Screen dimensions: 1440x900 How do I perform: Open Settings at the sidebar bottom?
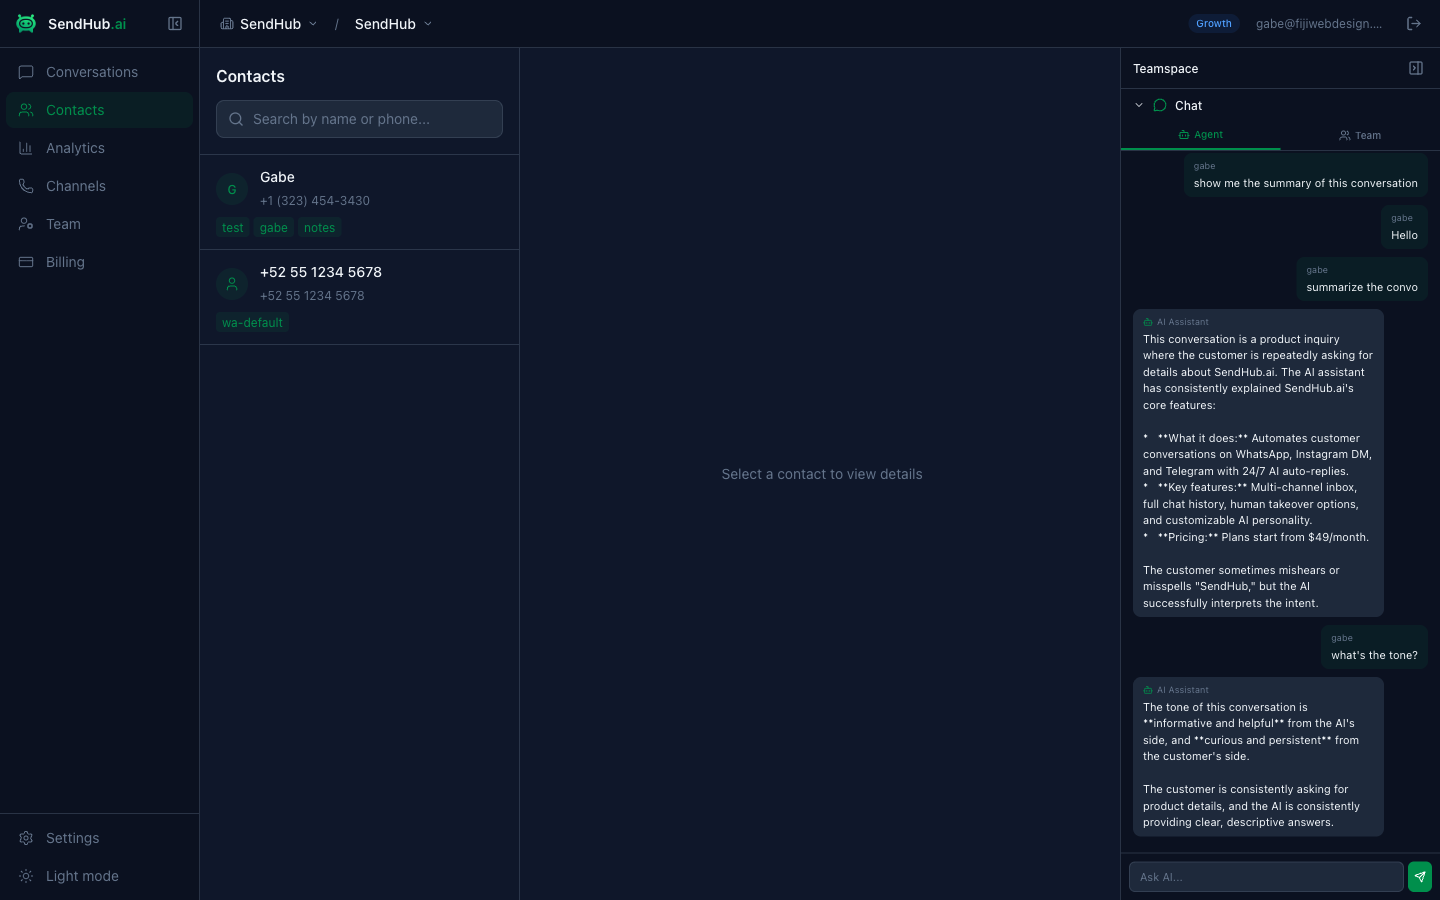[99, 838]
